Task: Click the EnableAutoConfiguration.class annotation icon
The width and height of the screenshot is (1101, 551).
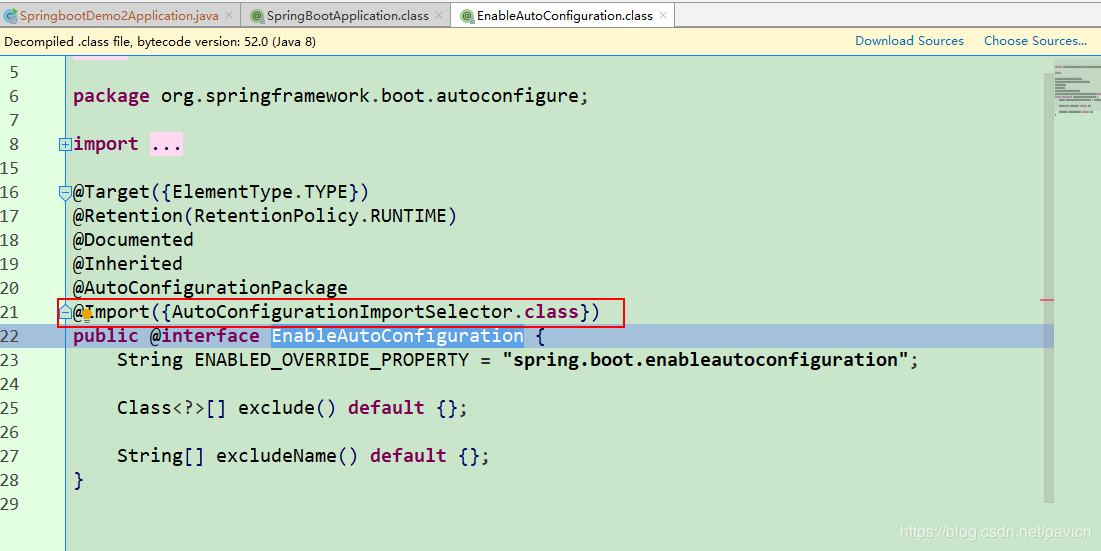Action: (x=467, y=15)
